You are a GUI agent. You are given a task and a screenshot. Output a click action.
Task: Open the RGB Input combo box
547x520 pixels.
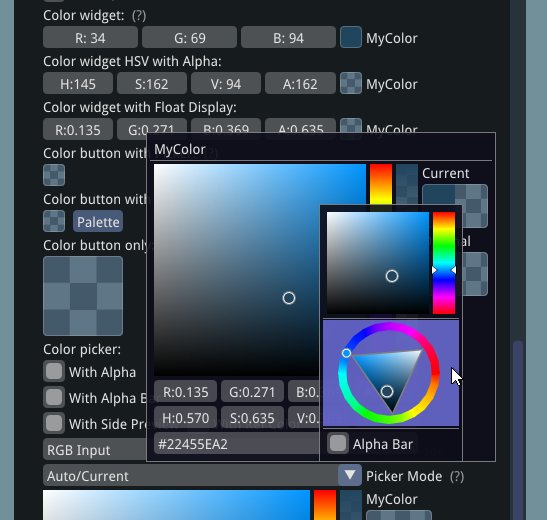pyautogui.click(x=95, y=450)
